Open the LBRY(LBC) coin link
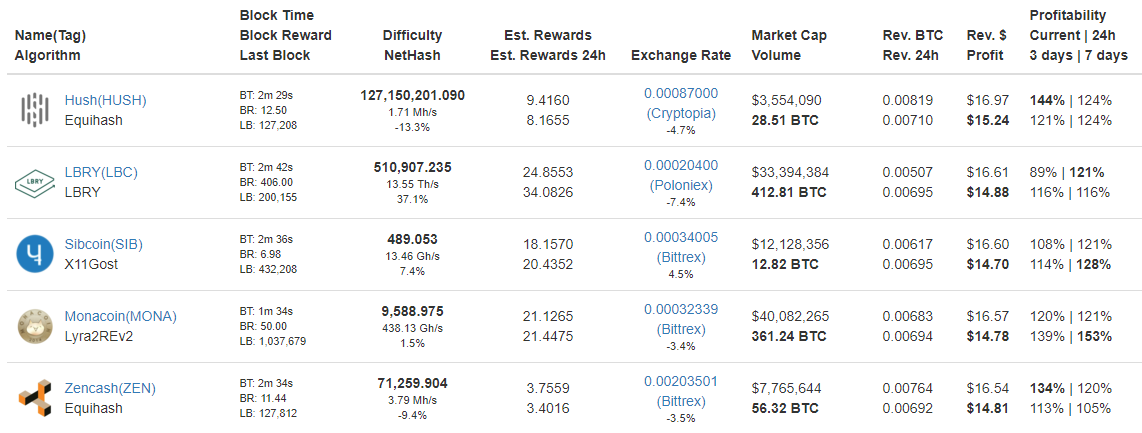 101,172
